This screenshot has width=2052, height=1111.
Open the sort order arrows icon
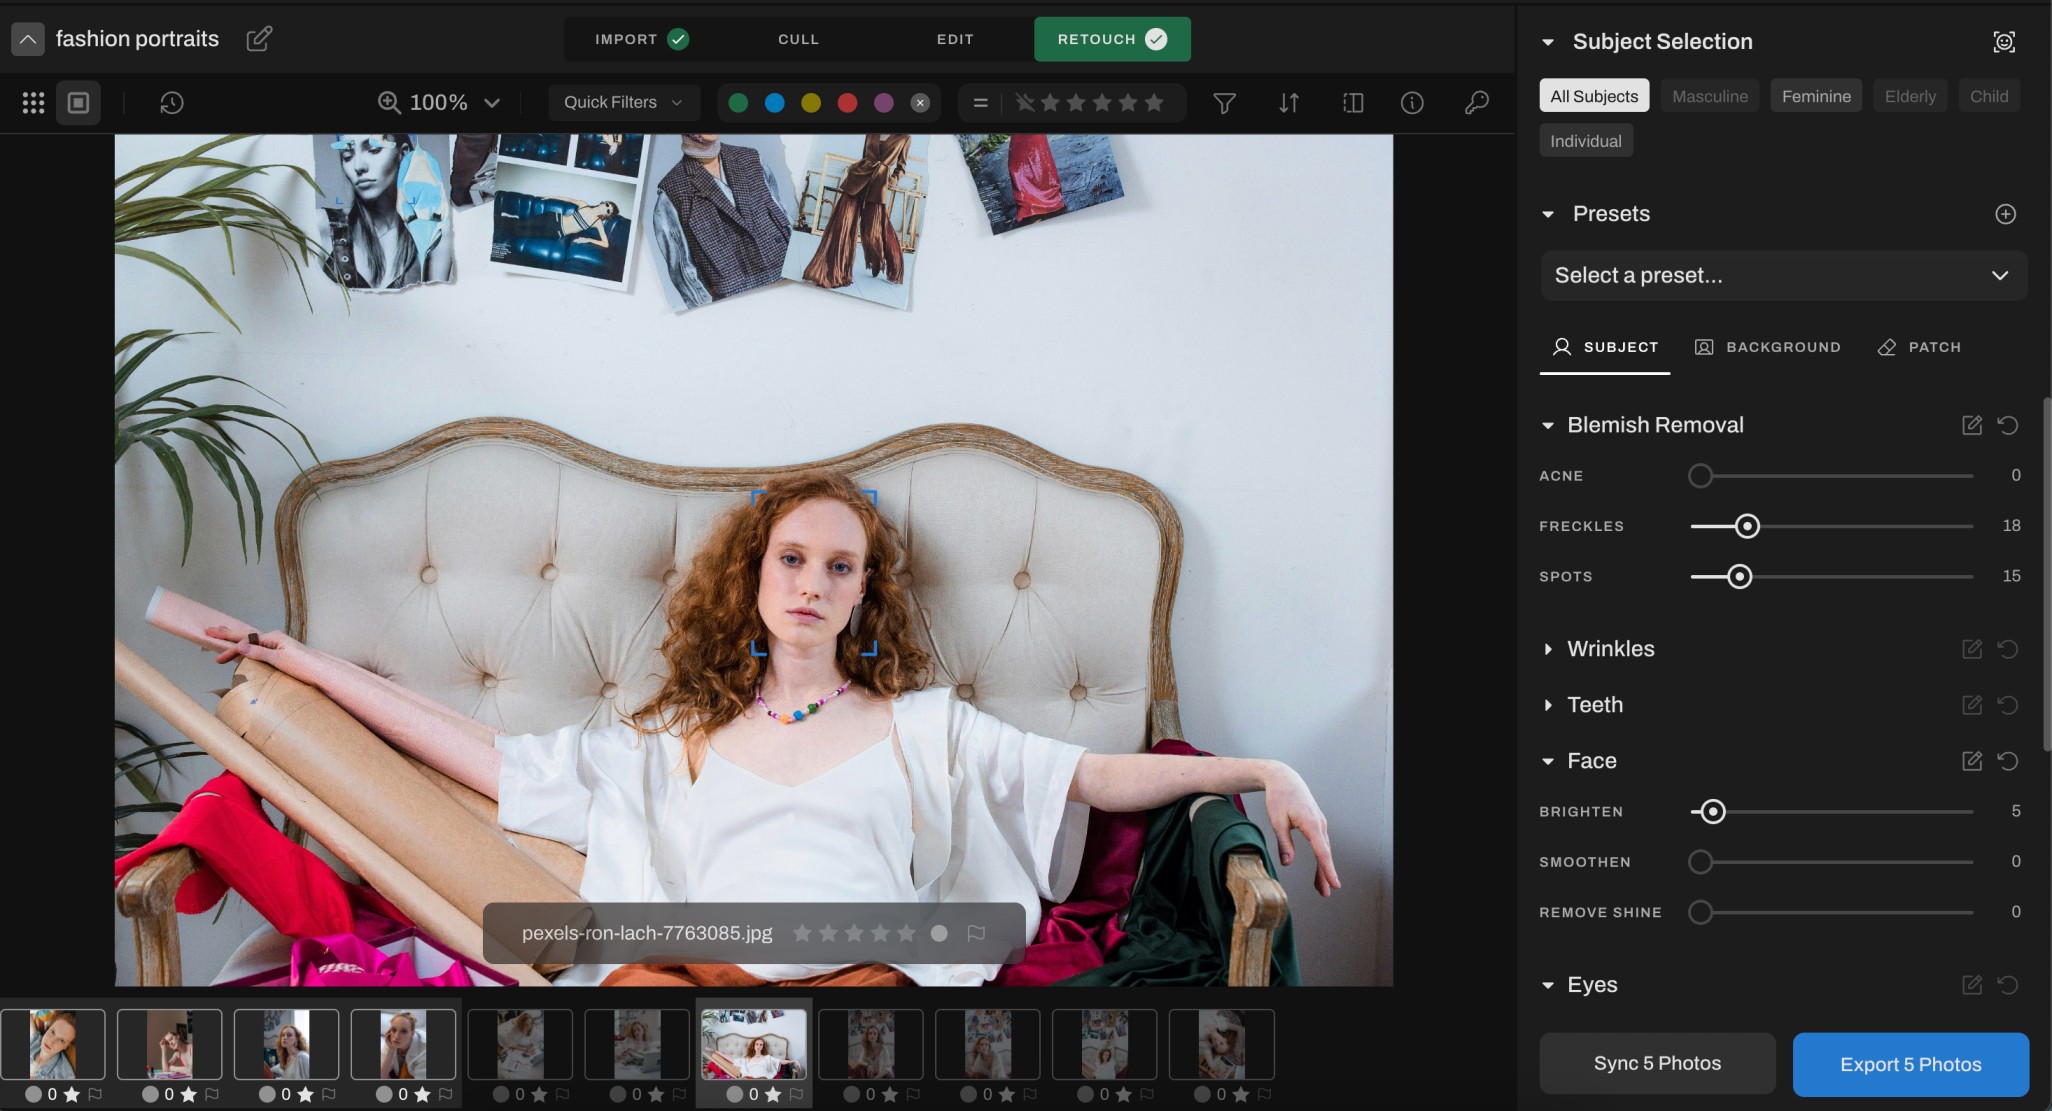1289,103
